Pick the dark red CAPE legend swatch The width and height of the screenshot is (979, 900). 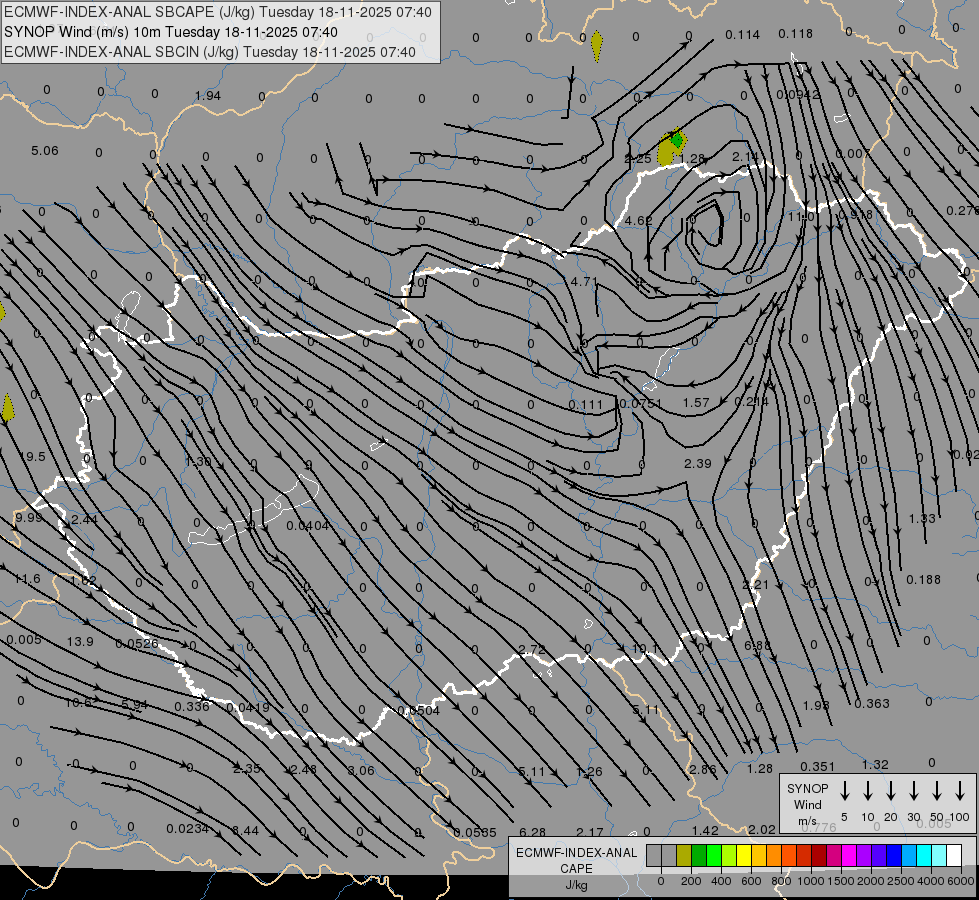point(819,856)
